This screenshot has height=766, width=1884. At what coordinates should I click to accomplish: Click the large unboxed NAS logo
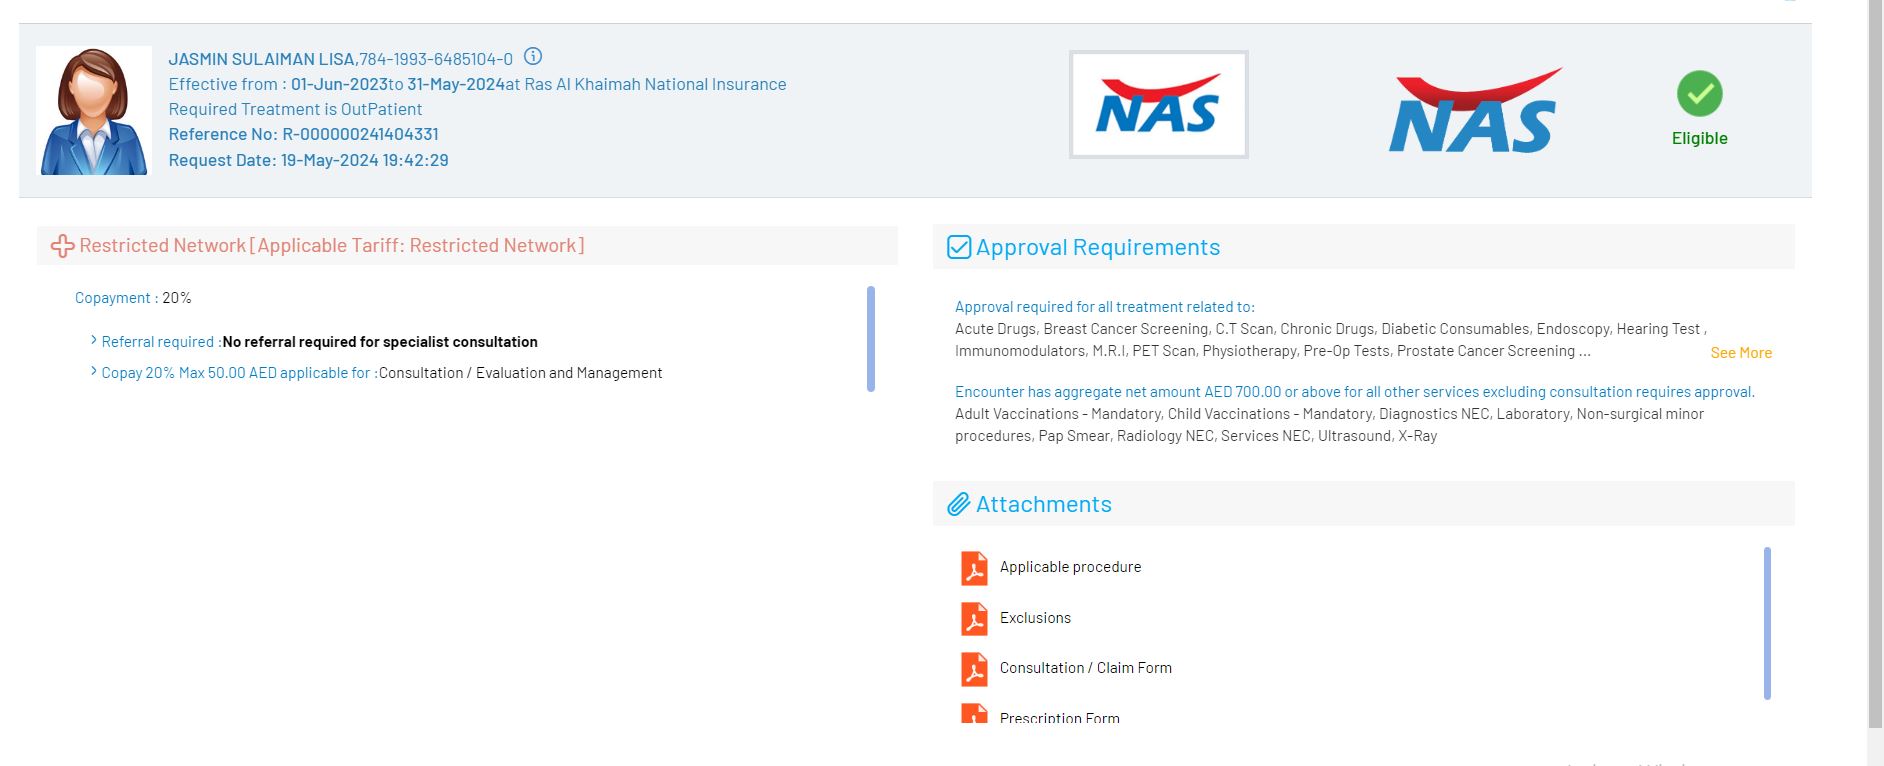[x=1475, y=111]
